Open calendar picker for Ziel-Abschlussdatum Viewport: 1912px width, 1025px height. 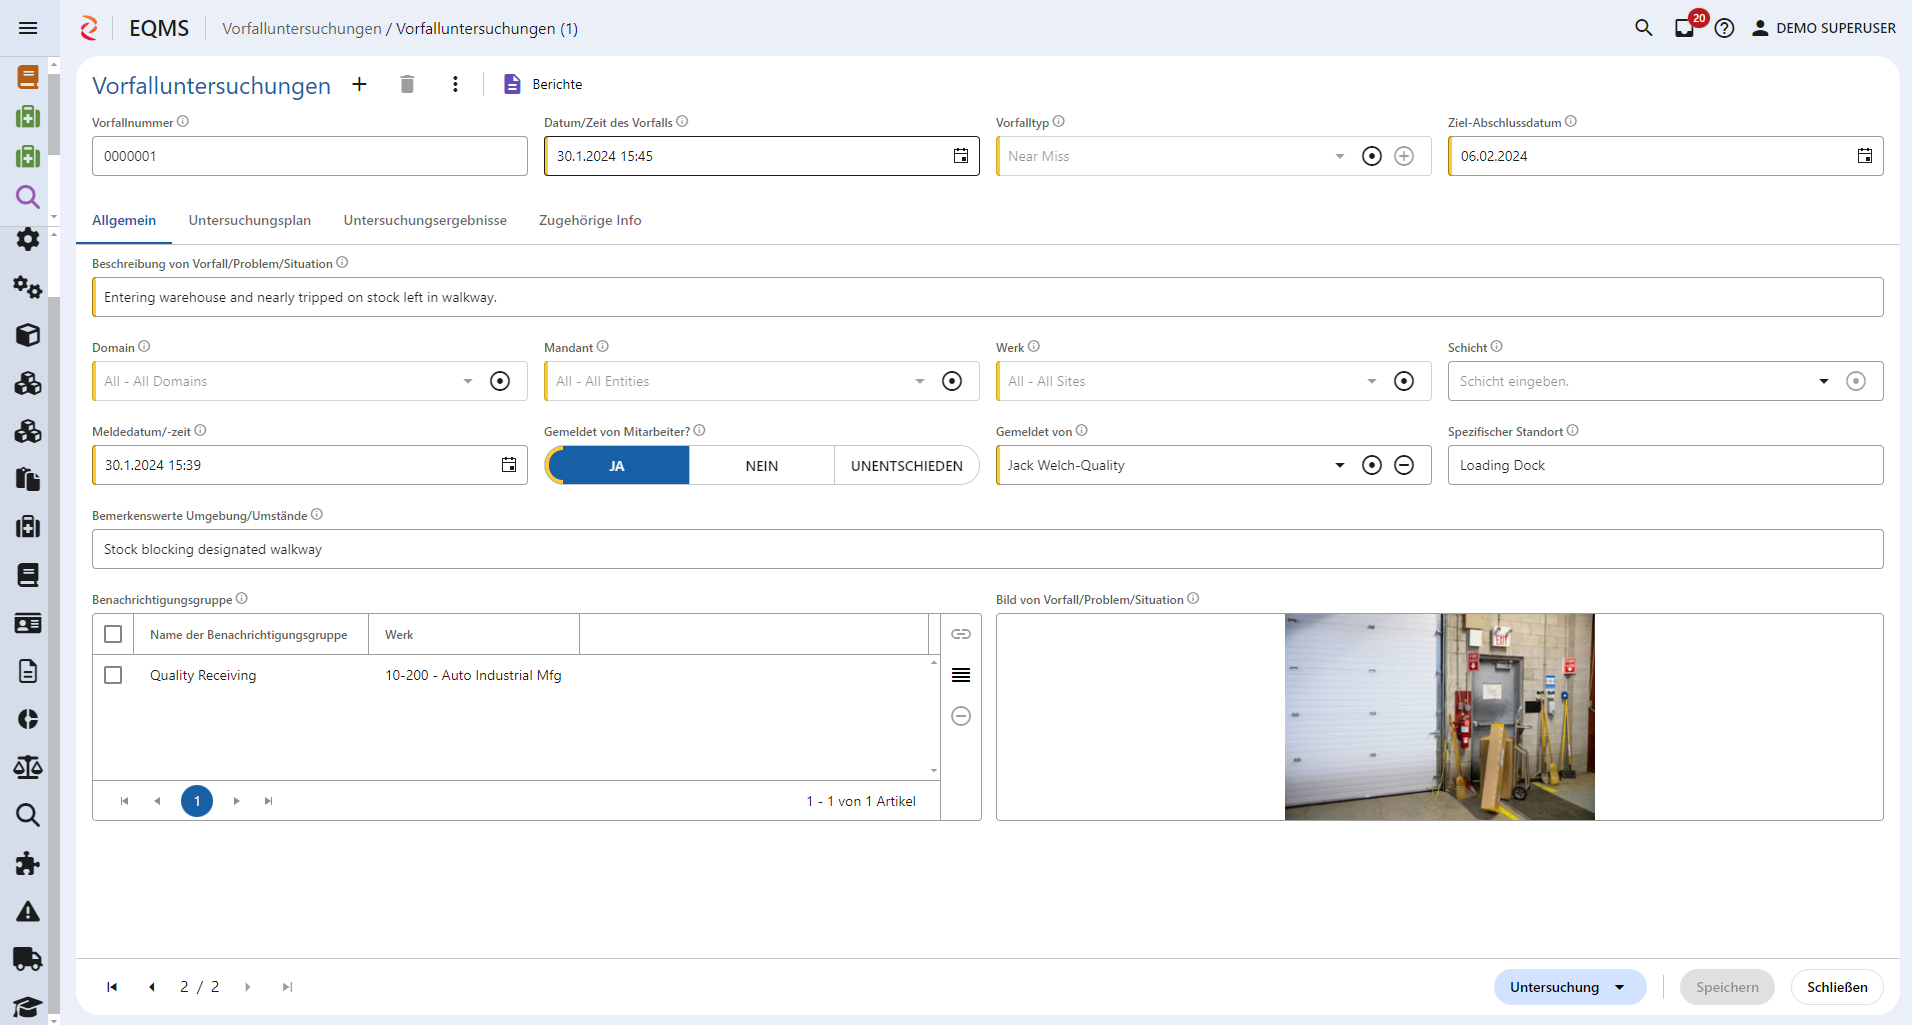click(1865, 156)
